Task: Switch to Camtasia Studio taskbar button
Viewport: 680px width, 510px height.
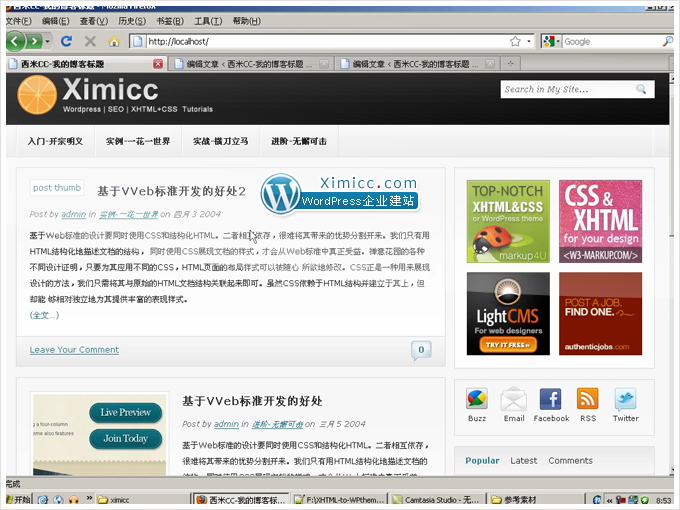Action: click(x=437, y=500)
